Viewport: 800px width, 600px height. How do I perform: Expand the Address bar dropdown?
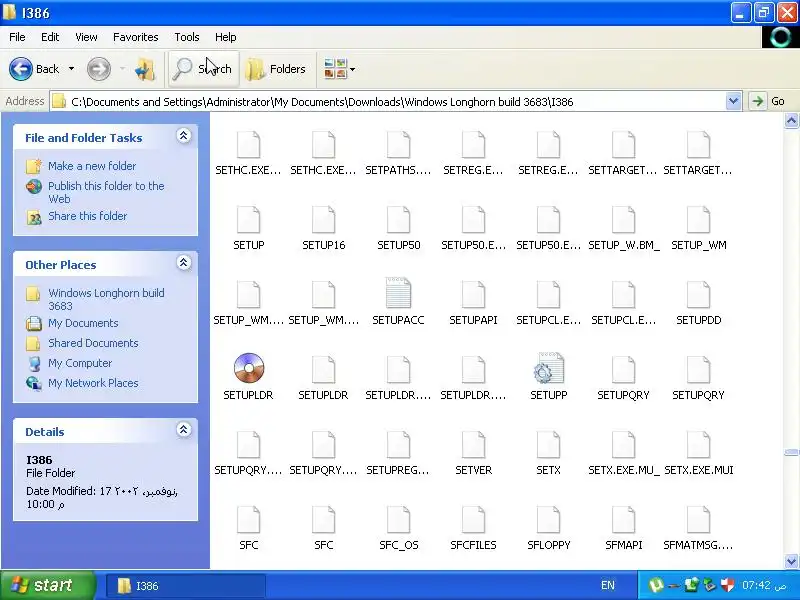coord(733,102)
